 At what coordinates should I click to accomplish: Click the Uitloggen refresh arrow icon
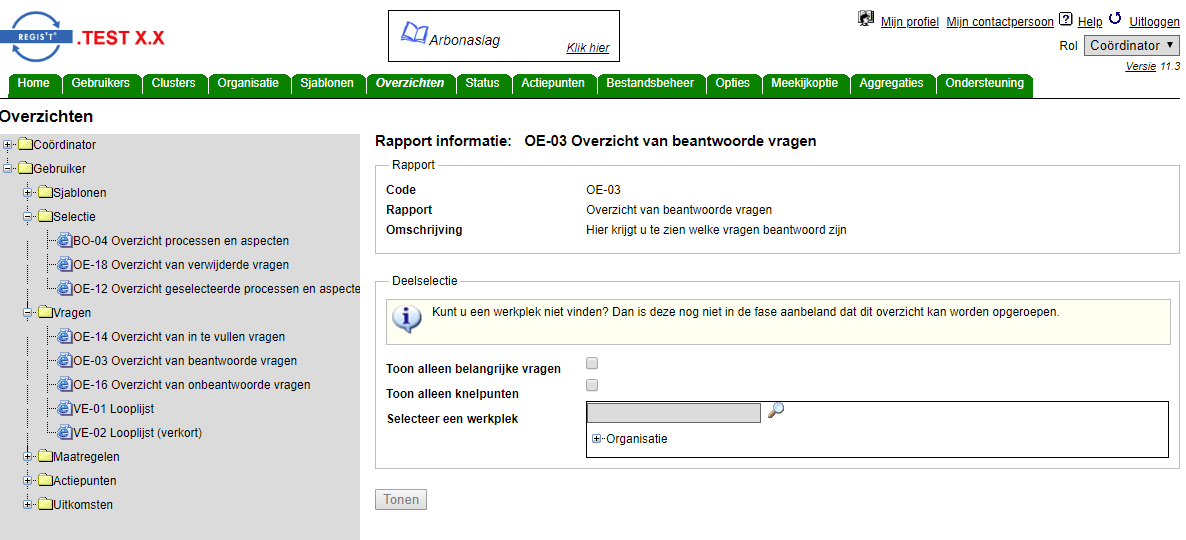click(1114, 18)
